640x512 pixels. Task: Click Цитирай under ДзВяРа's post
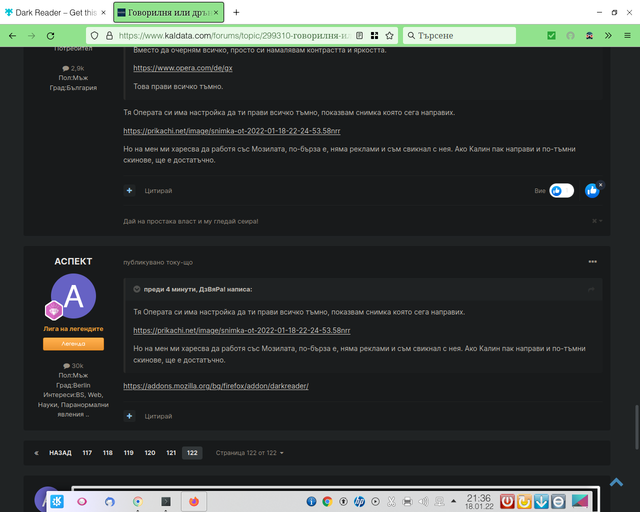[158, 191]
